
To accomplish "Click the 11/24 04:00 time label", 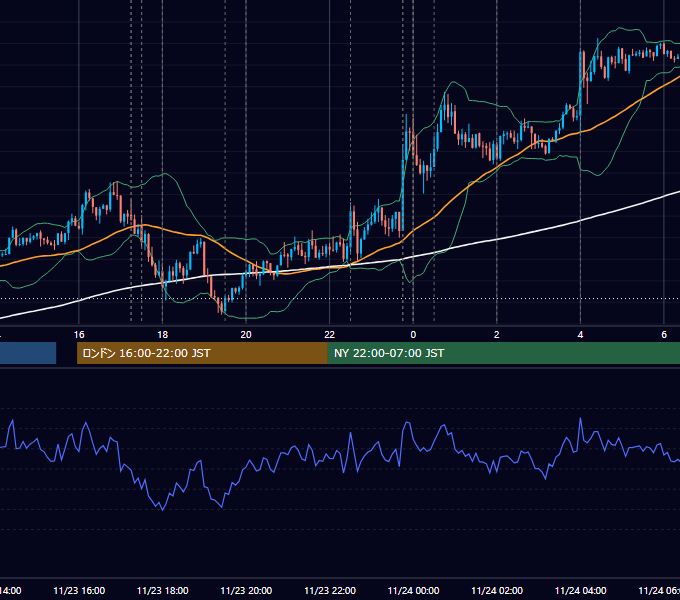I will click(x=581, y=590).
